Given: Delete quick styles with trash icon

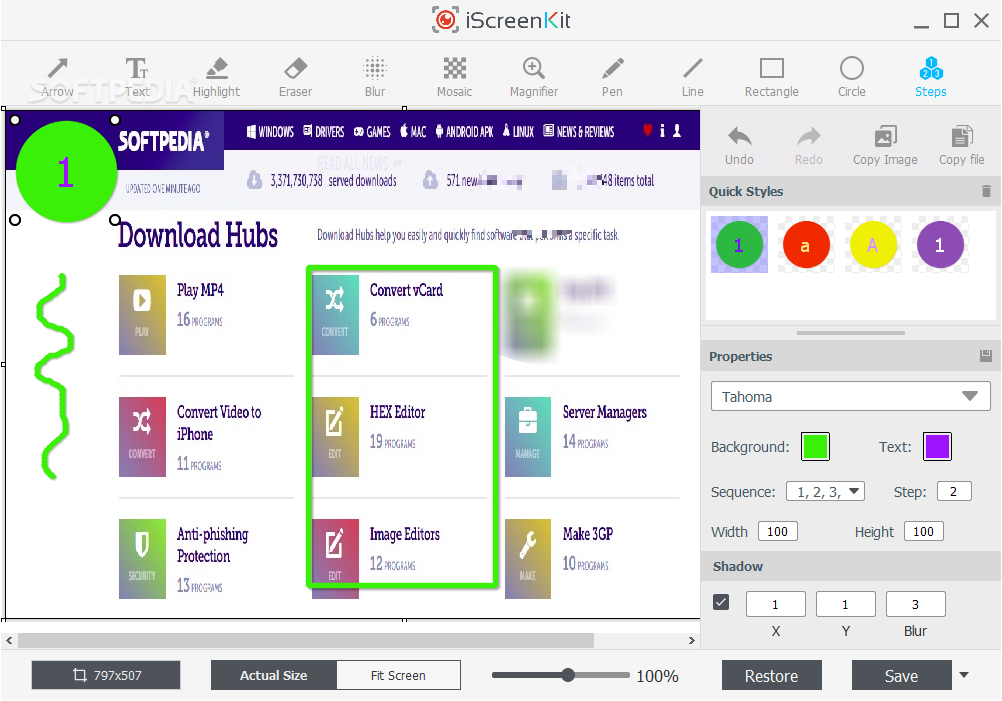Looking at the screenshot, I should [986, 191].
